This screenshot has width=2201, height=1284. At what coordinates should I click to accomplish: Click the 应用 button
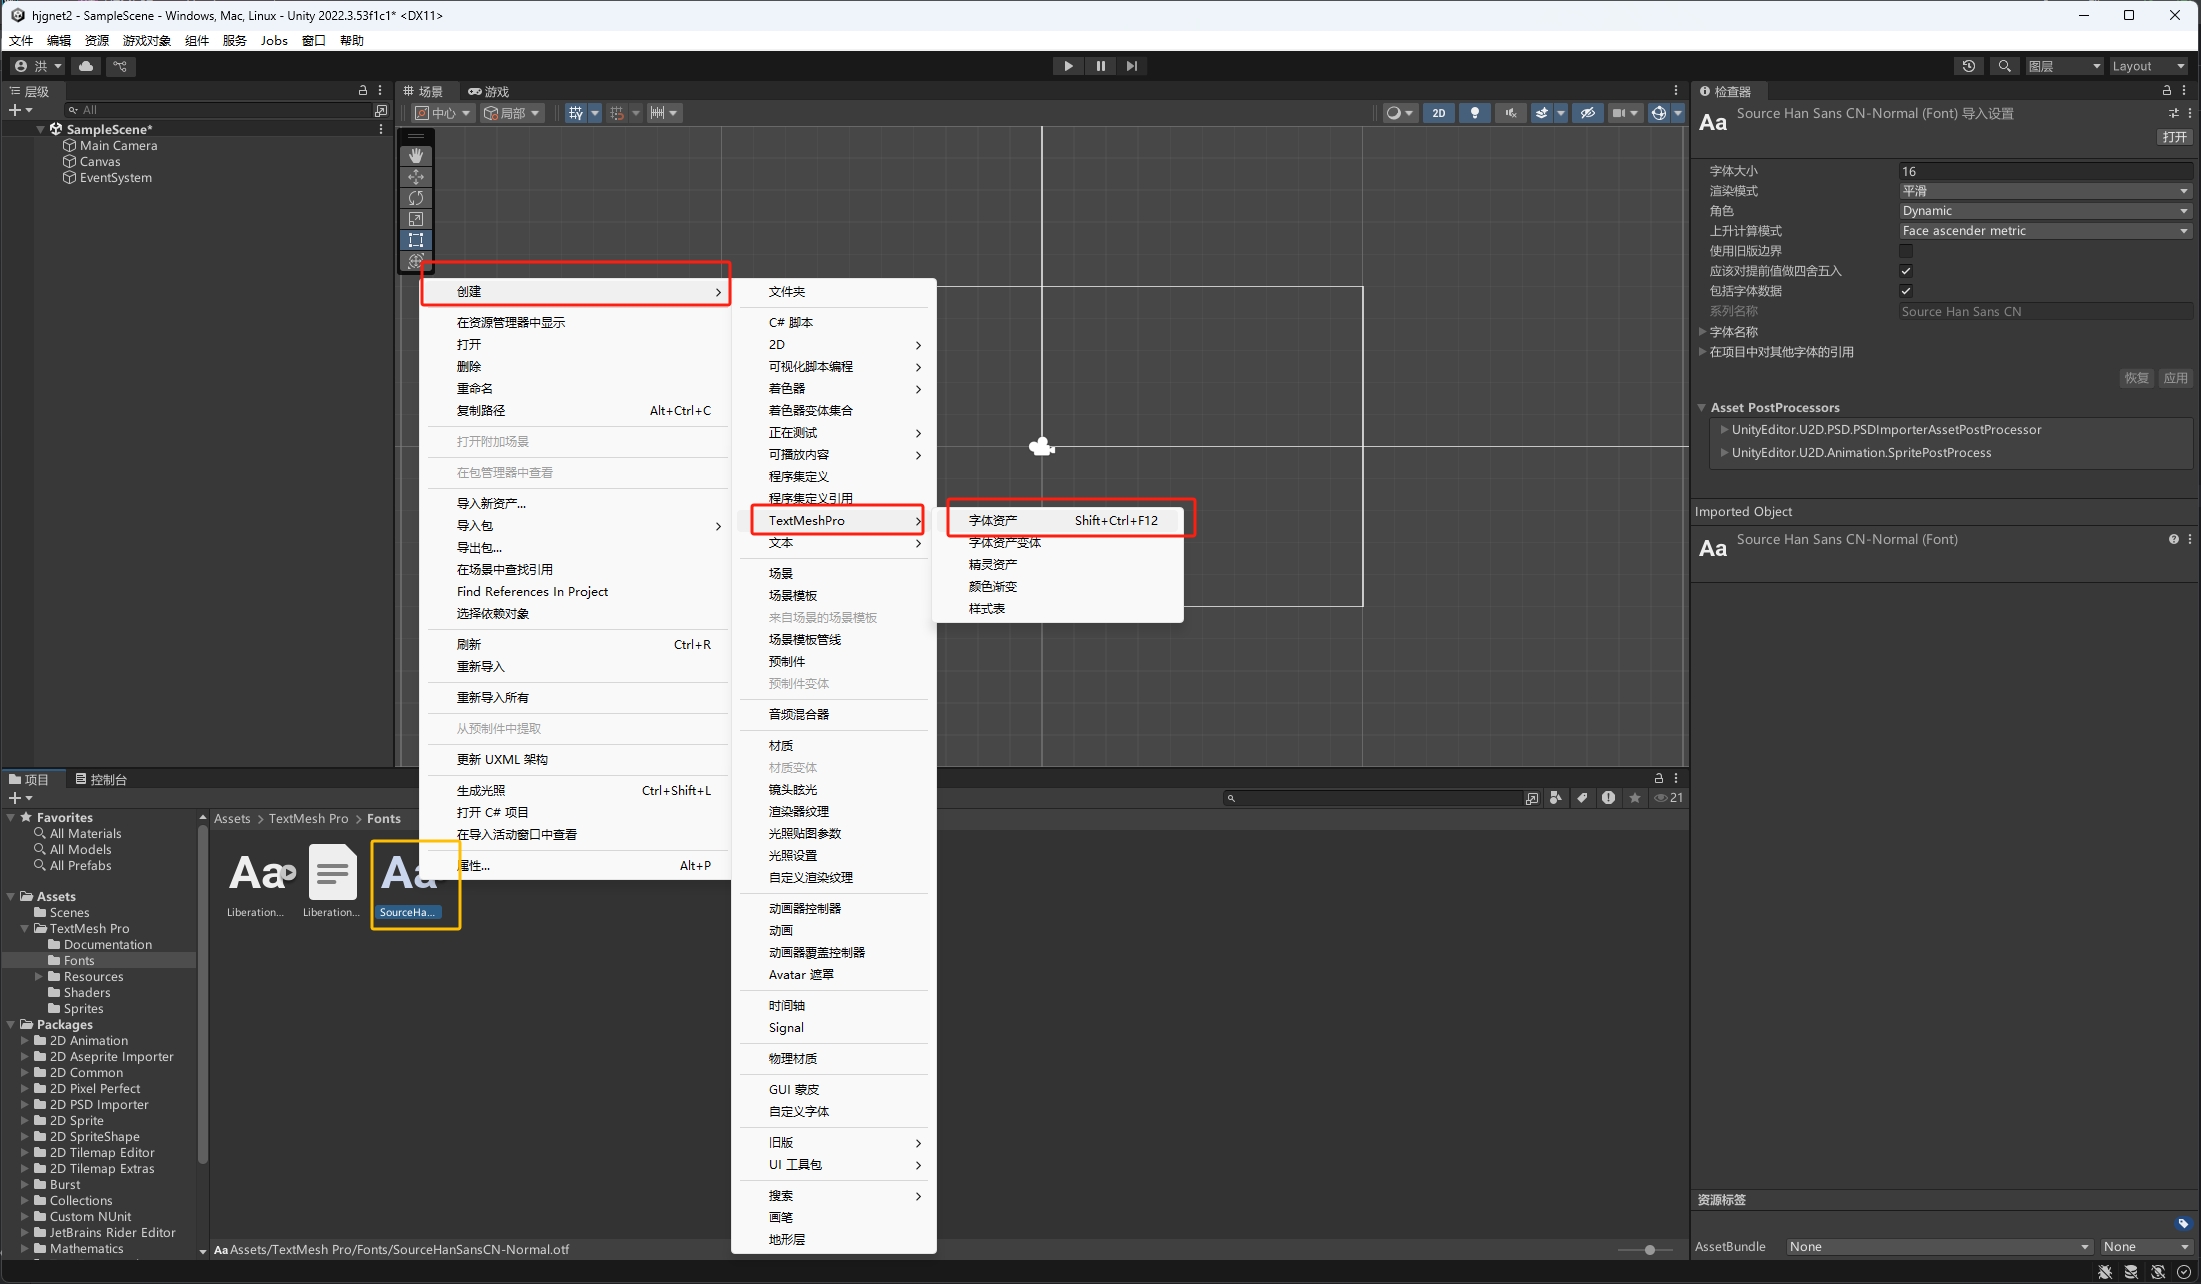(2175, 378)
